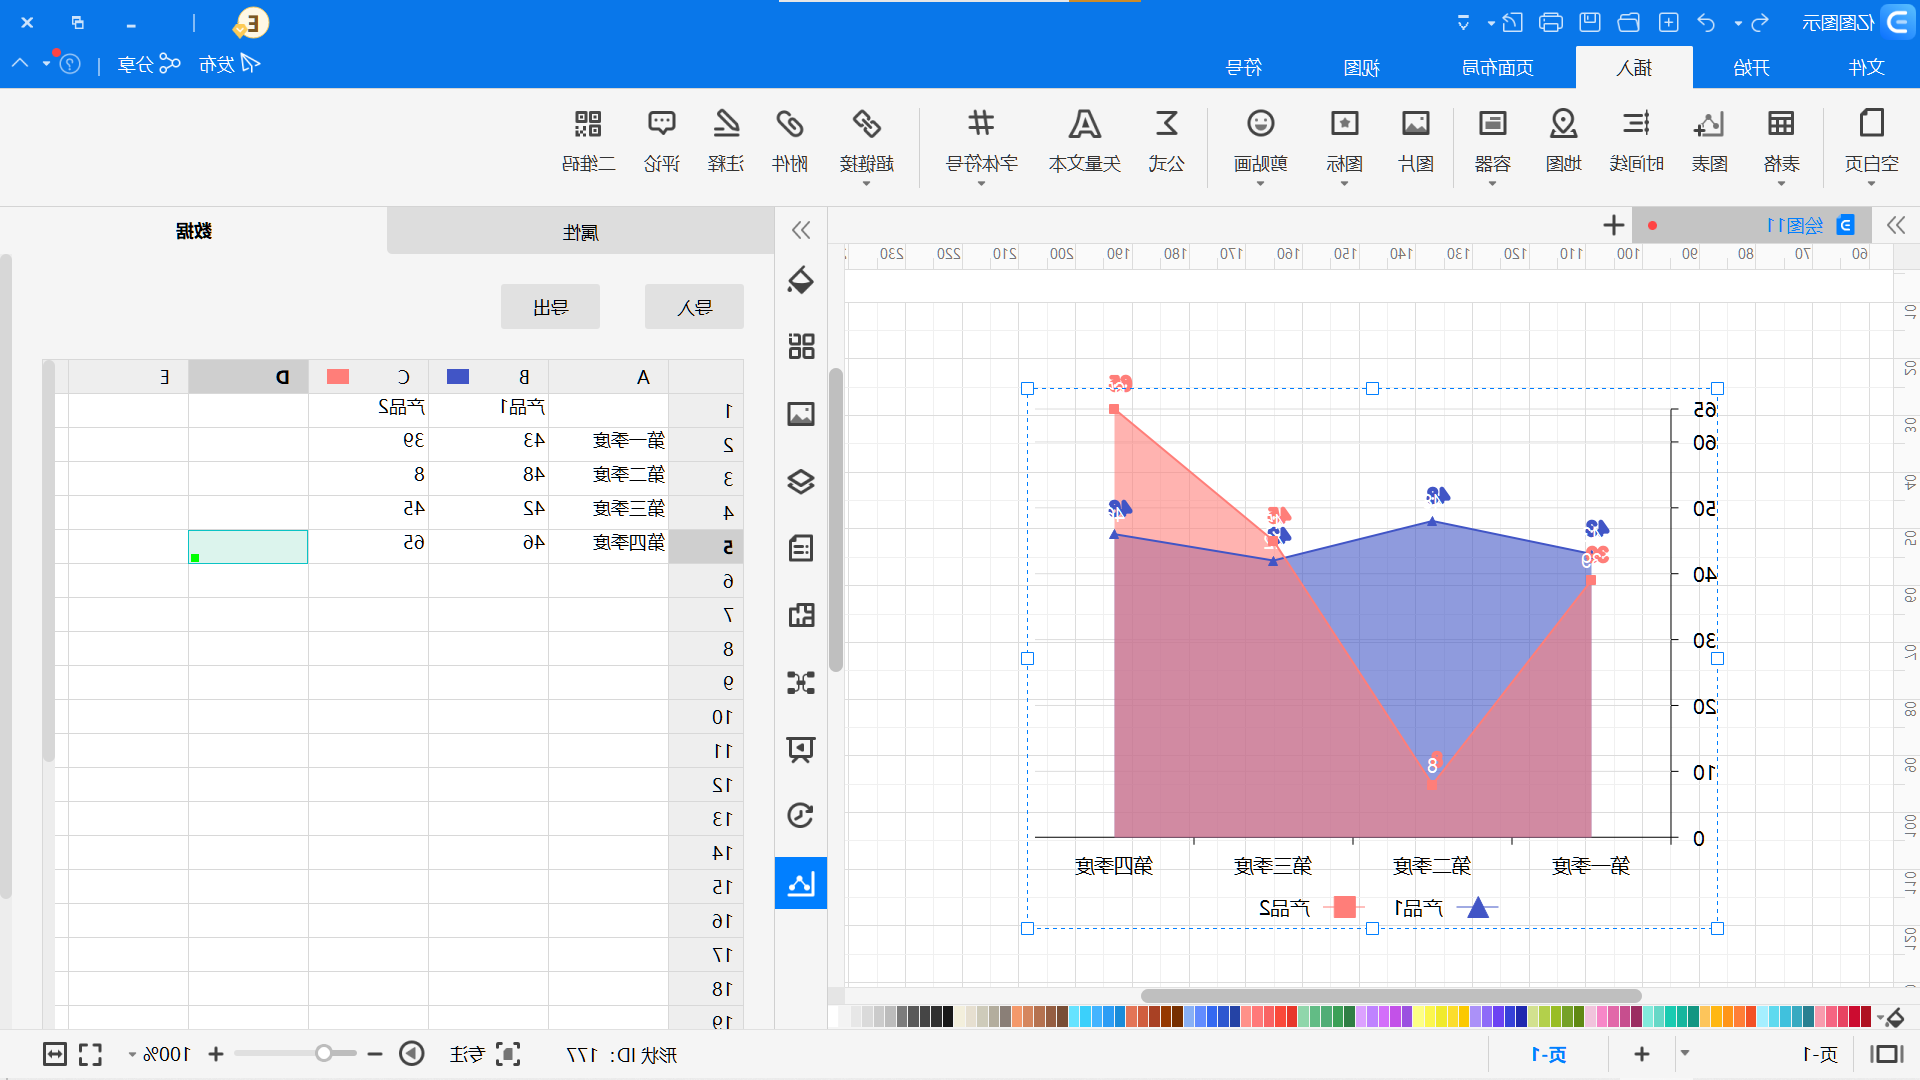This screenshot has width=1920, height=1080.
Task: Click the Print icon in title bar
Action: click(1550, 22)
